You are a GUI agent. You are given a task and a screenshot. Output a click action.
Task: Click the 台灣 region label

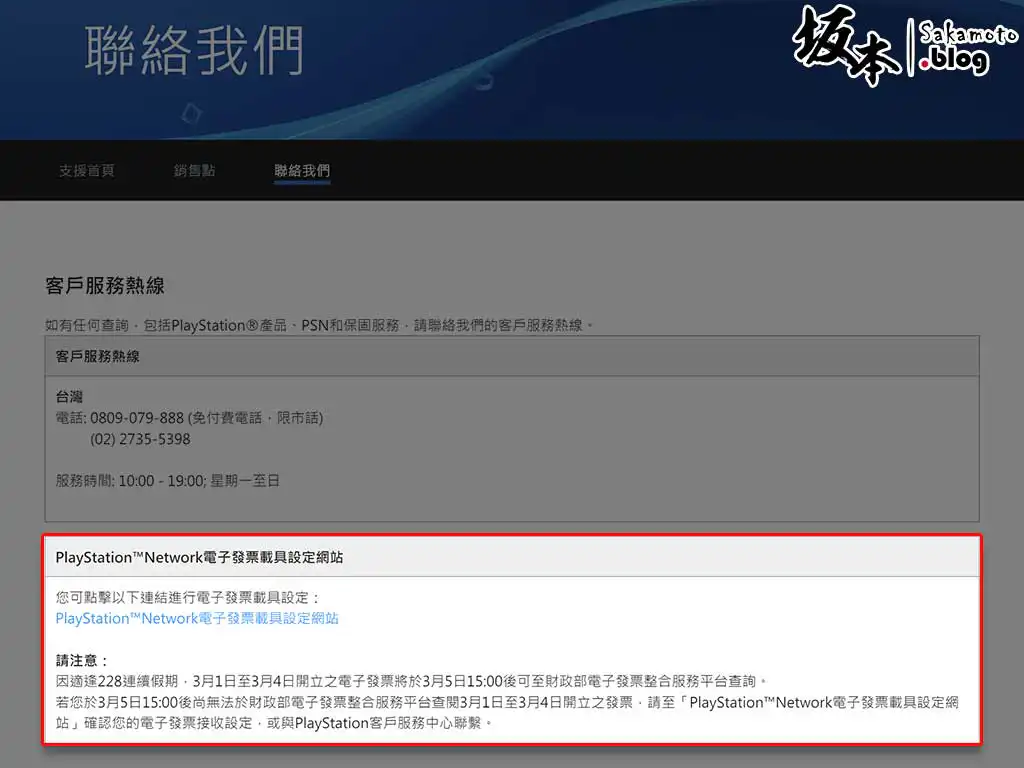70,397
